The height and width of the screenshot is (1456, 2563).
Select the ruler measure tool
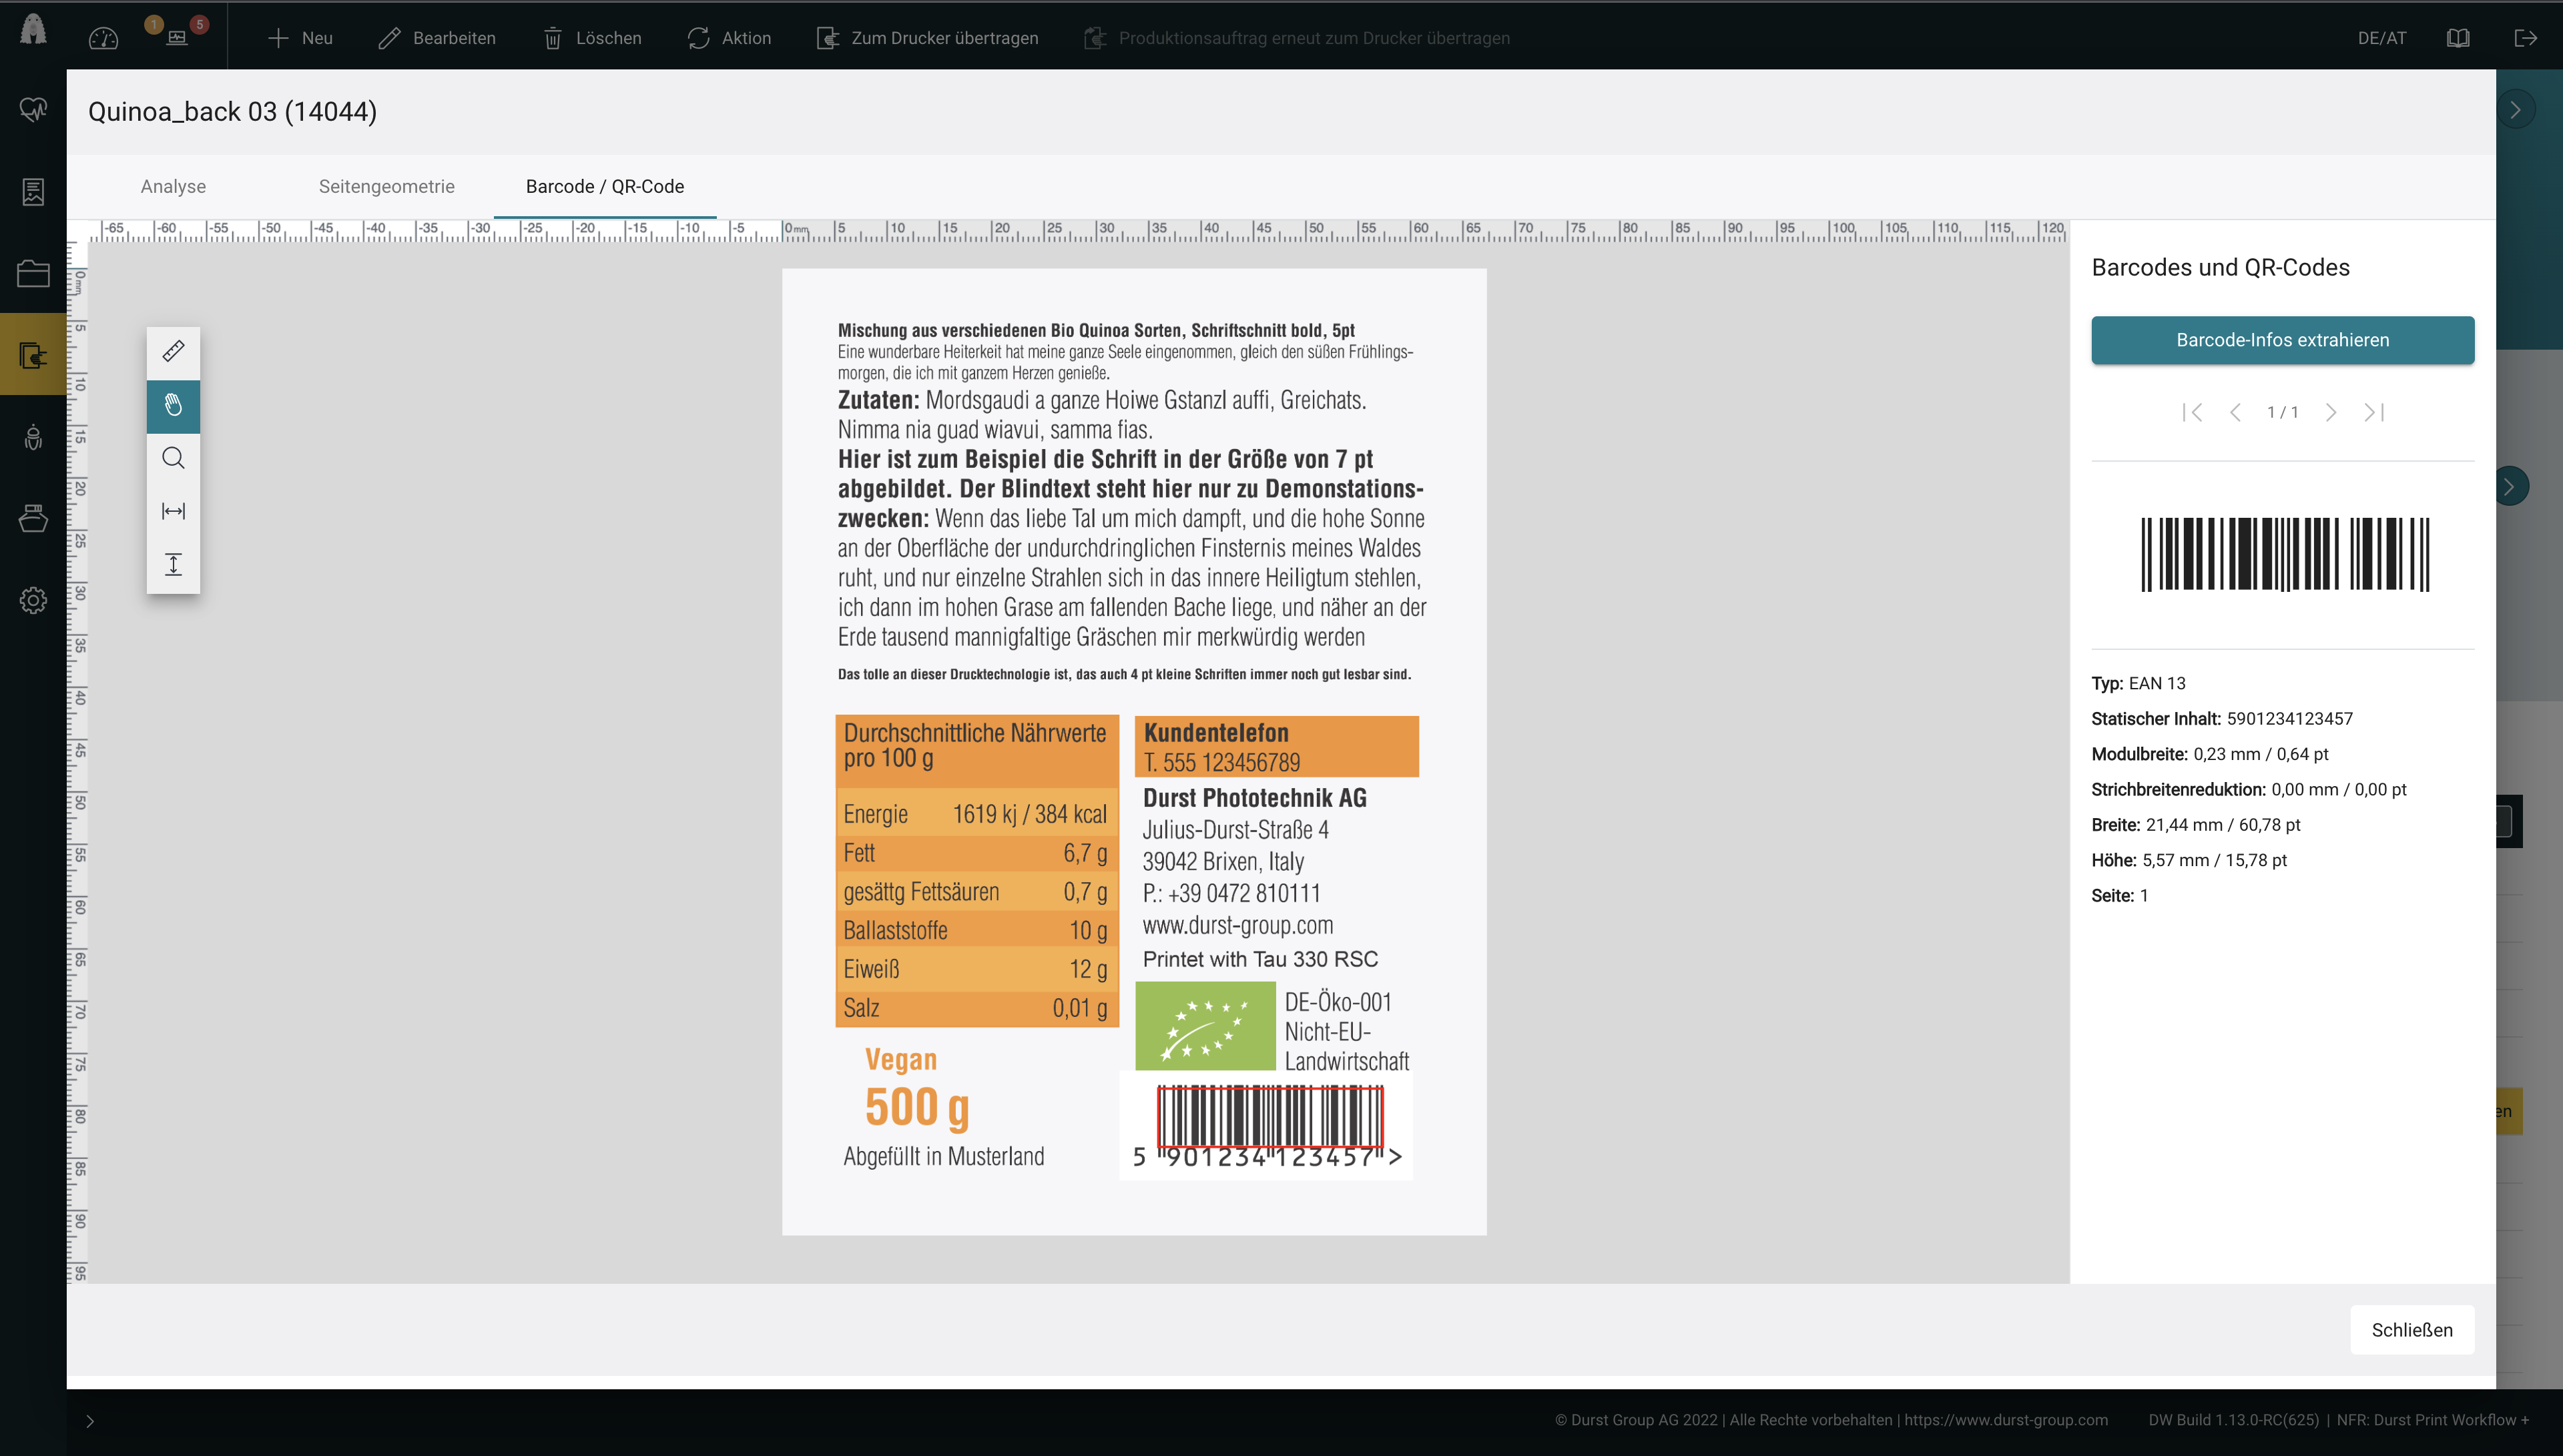(173, 352)
